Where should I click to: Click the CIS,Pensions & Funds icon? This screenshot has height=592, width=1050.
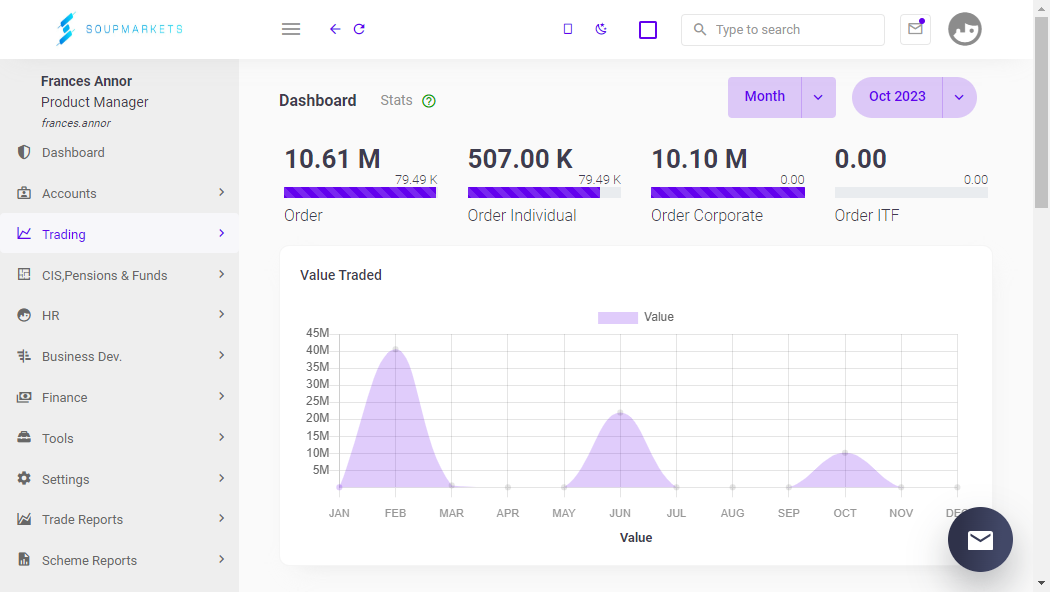(24, 274)
